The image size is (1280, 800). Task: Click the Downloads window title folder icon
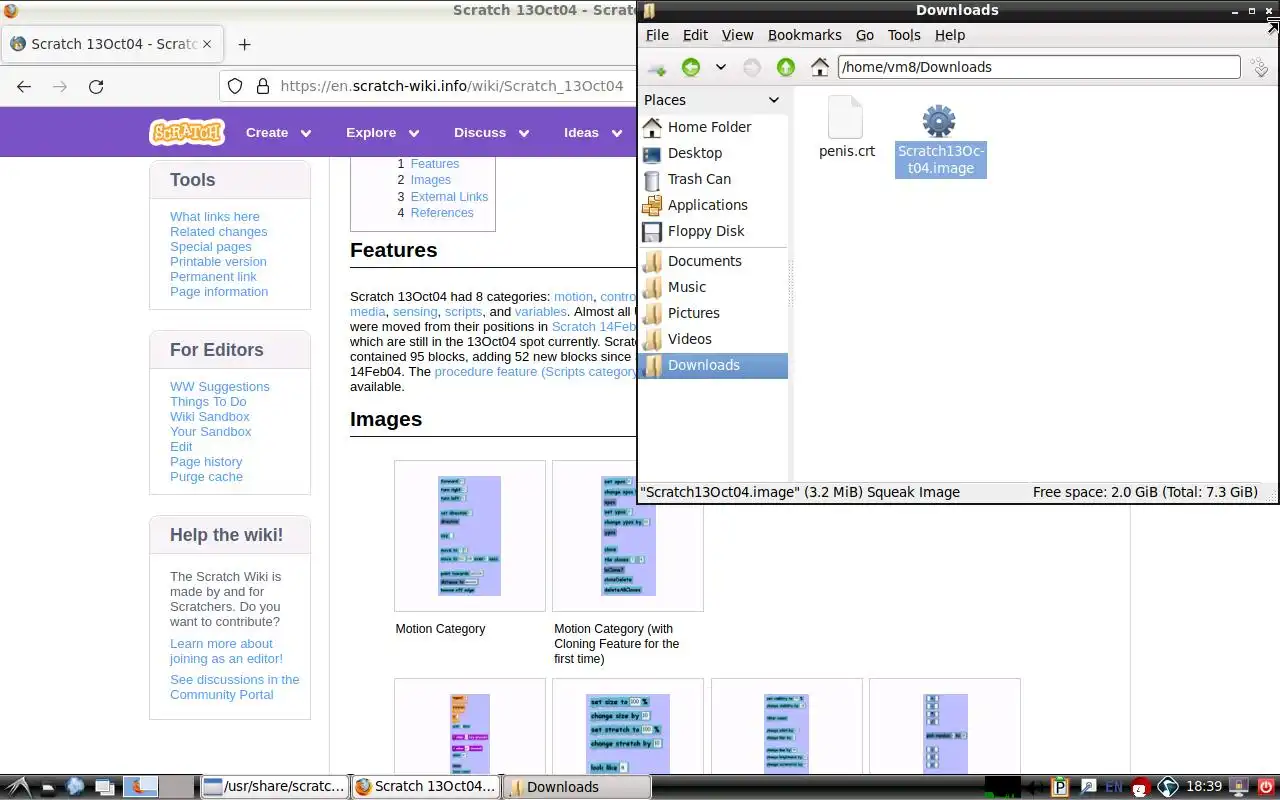(649, 10)
